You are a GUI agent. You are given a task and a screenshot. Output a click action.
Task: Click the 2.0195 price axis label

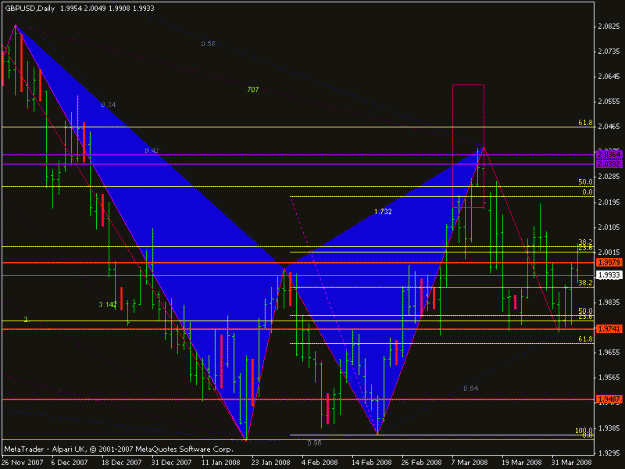609,202
